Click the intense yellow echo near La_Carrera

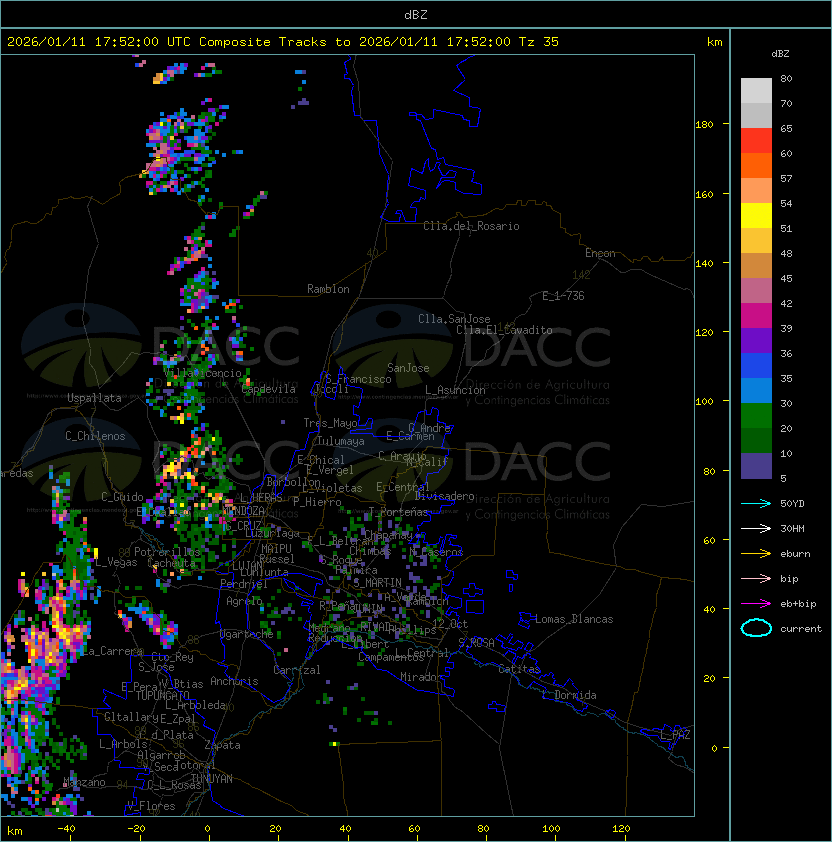67,632
